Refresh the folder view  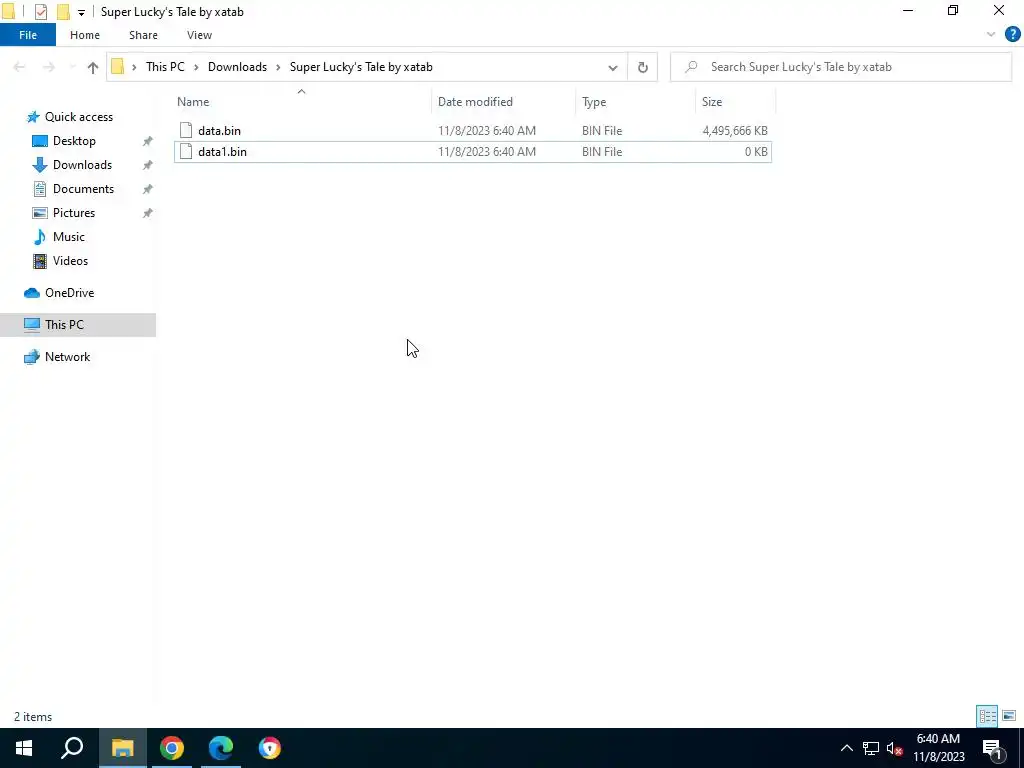tap(643, 67)
